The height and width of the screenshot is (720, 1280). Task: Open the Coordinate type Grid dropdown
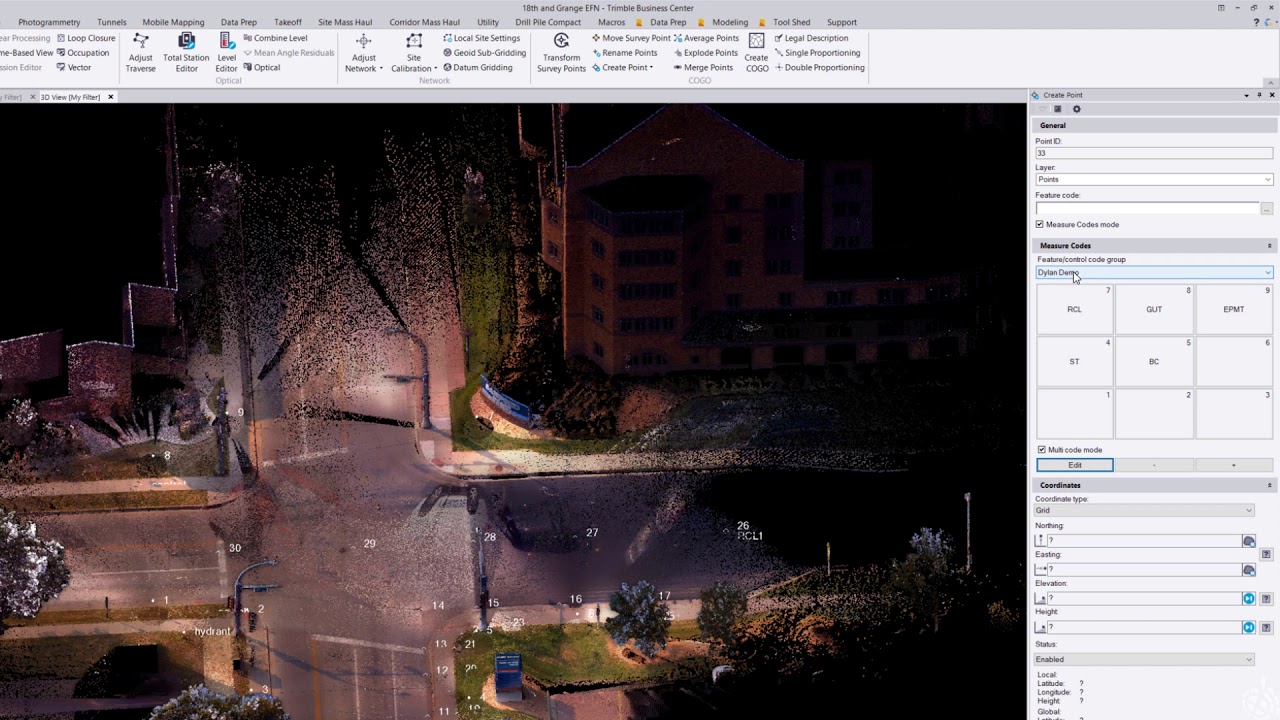pyautogui.click(x=1144, y=510)
